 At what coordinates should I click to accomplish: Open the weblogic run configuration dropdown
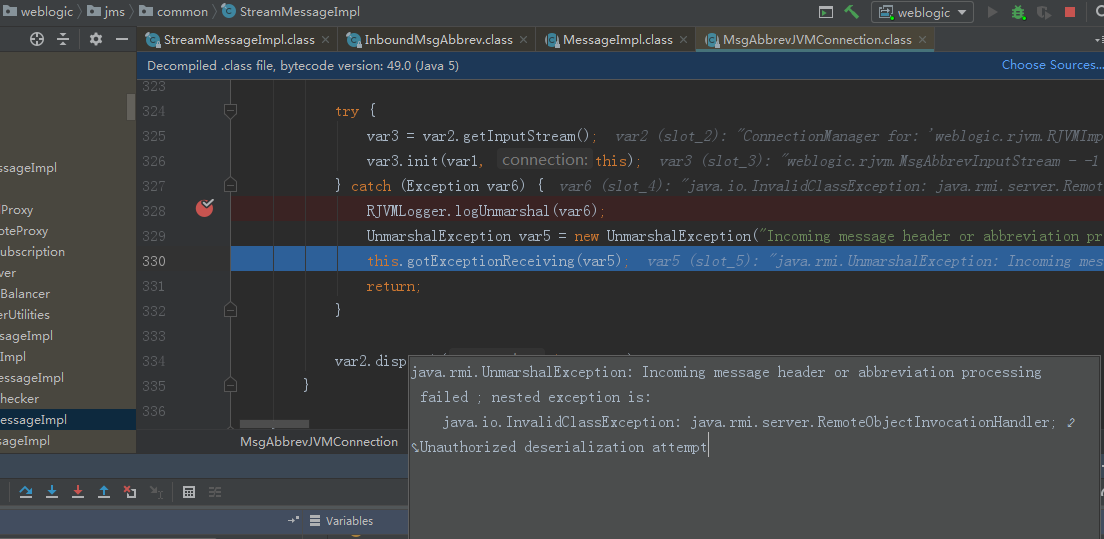(x=922, y=12)
